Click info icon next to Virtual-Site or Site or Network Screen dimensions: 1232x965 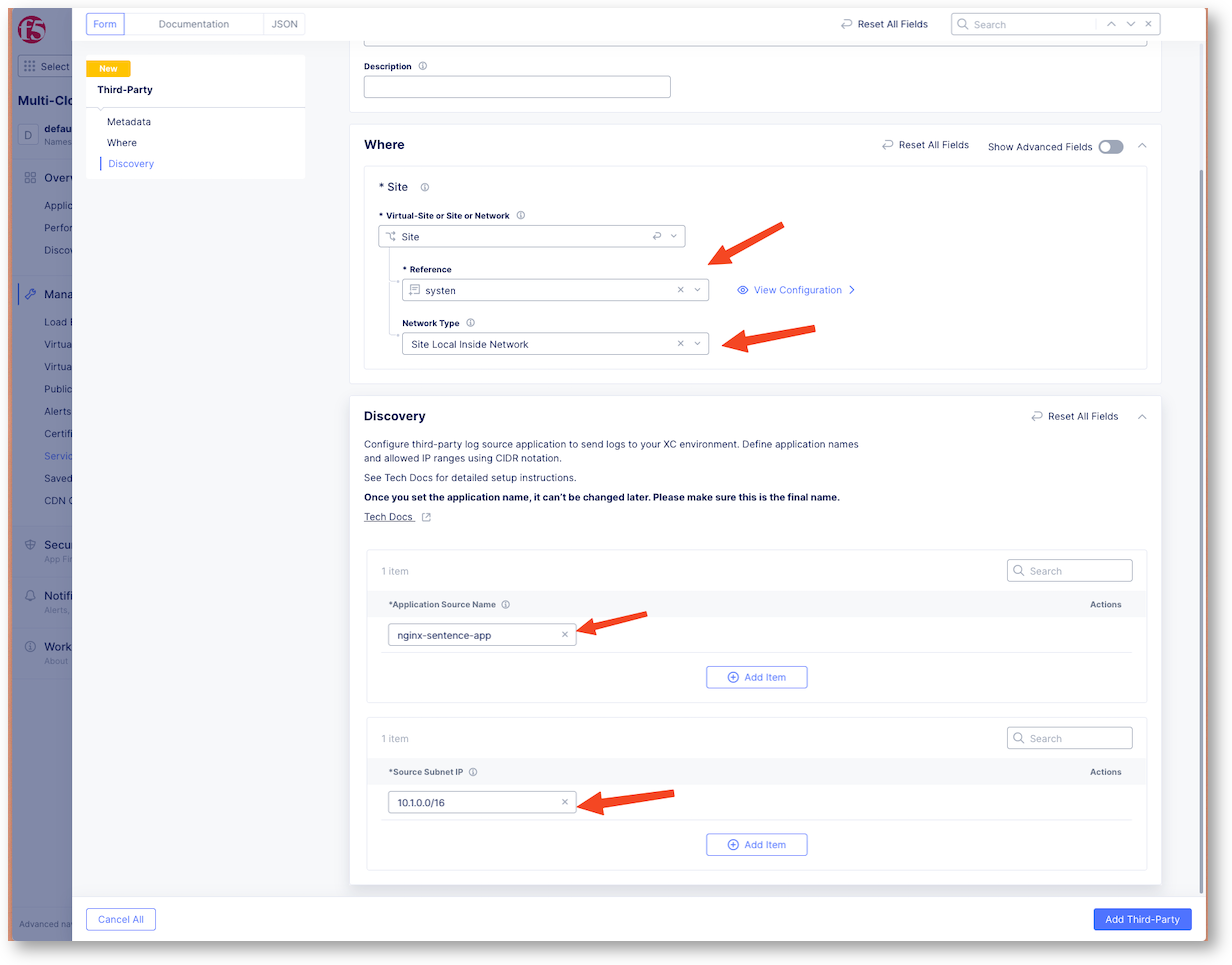(x=520, y=215)
